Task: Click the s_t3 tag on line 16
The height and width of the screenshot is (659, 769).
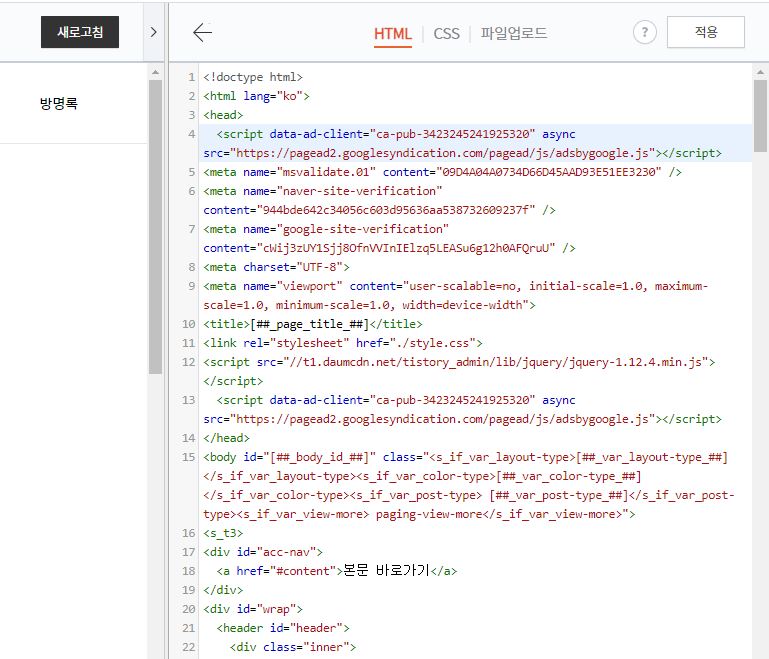Action: pyautogui.click(x=223, y=533)
